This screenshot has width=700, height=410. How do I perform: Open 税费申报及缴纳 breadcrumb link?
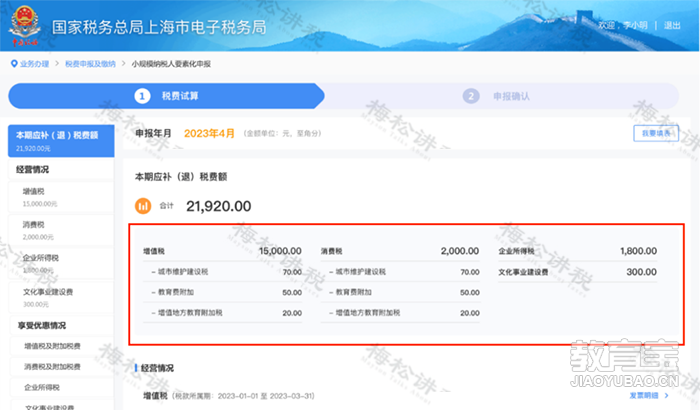pyautogui.click(x=90, y=64)
